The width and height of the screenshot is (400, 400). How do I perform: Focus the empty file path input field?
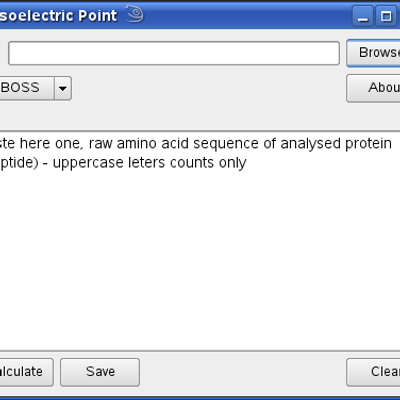174,53
